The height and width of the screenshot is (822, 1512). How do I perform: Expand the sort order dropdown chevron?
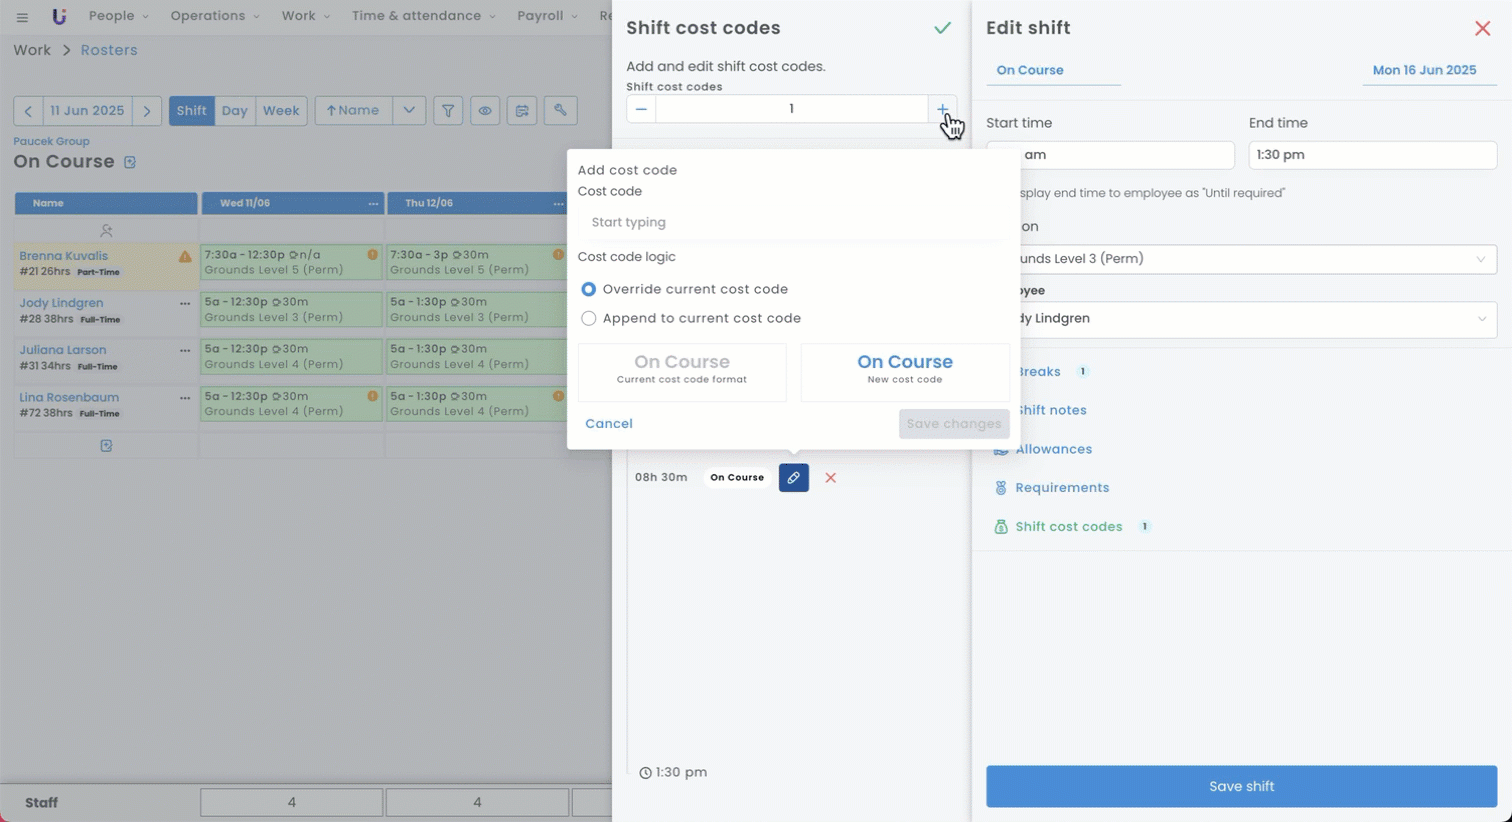coord(409,111)
